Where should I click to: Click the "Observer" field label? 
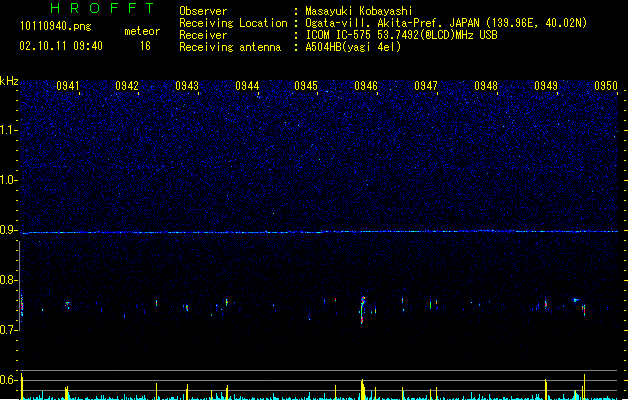pos(203,11)
